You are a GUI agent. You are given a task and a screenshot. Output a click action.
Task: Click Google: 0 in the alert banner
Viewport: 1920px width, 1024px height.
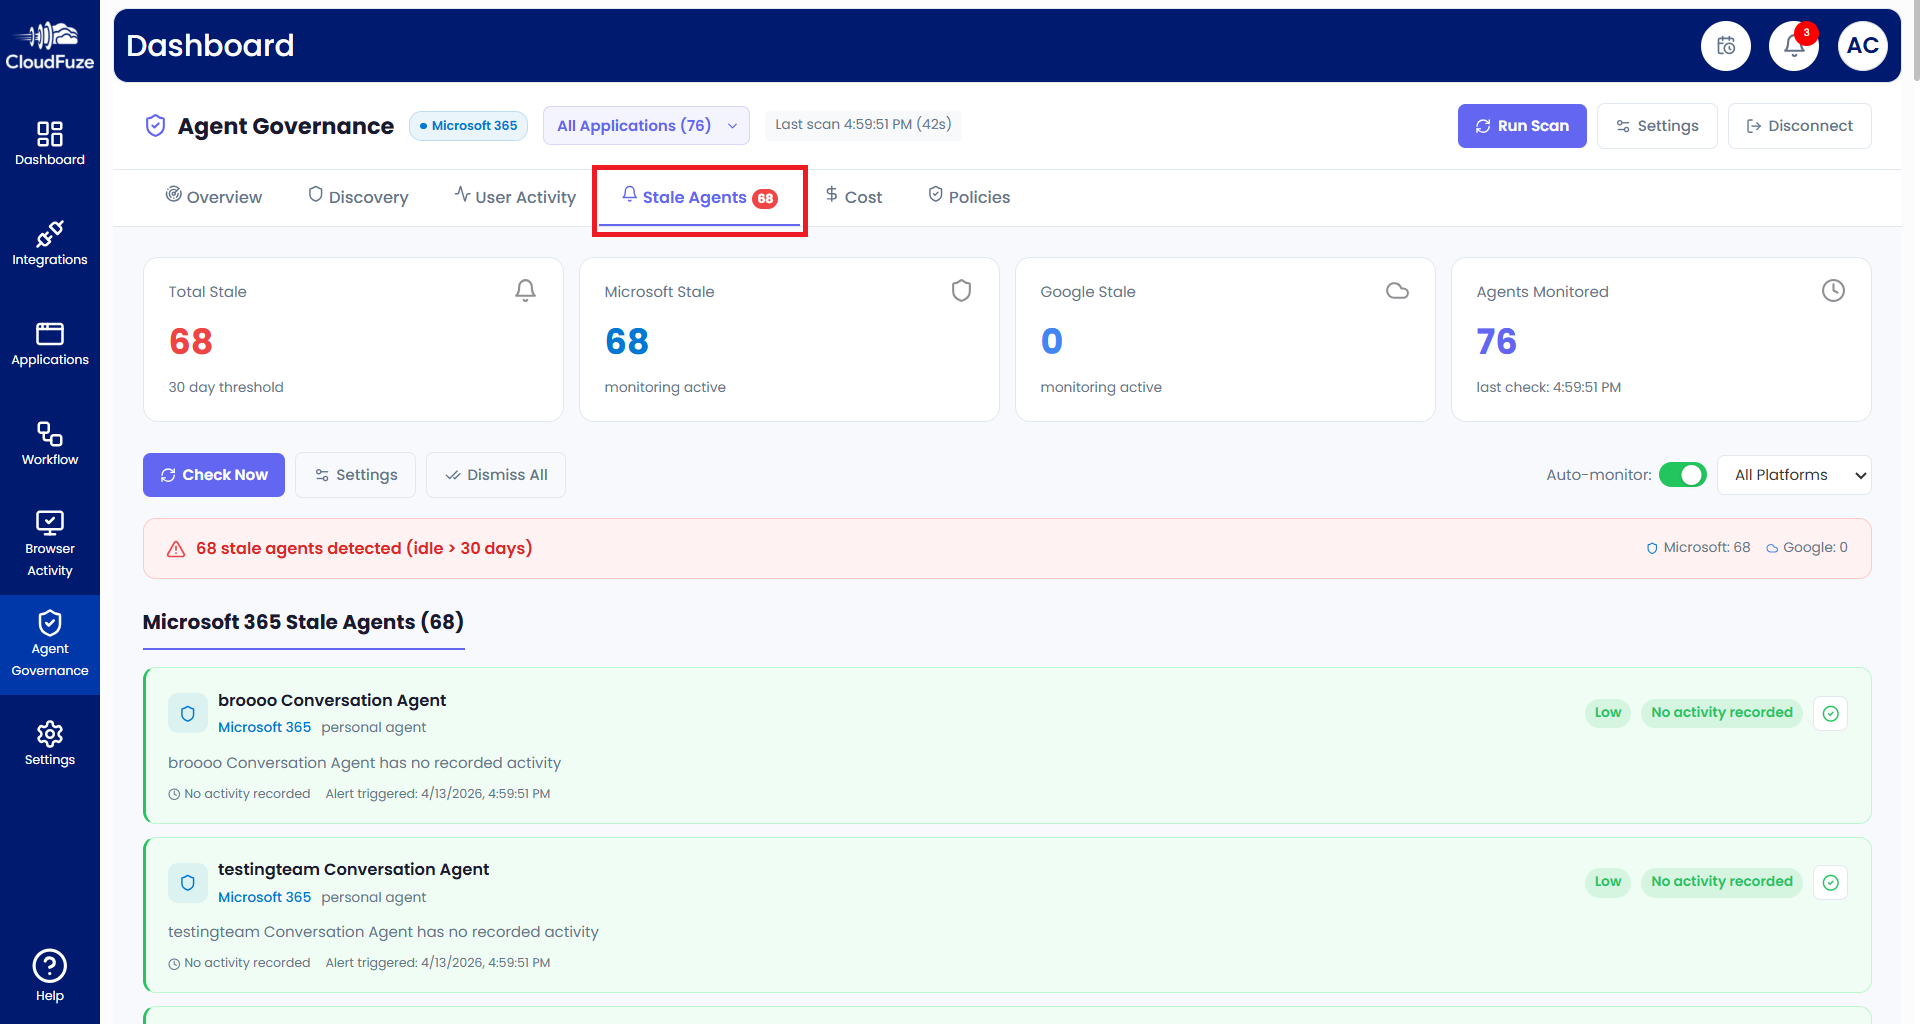(1807, 548)
